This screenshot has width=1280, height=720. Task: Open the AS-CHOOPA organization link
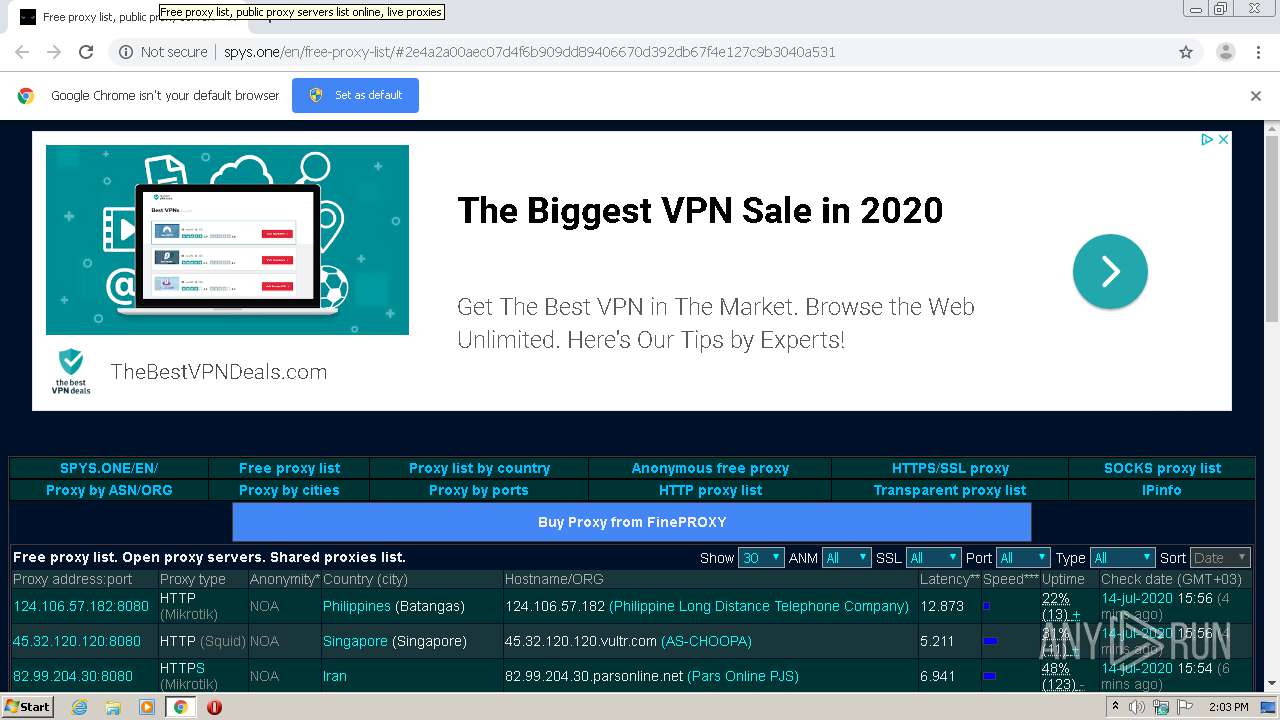[x=706, y=641]
